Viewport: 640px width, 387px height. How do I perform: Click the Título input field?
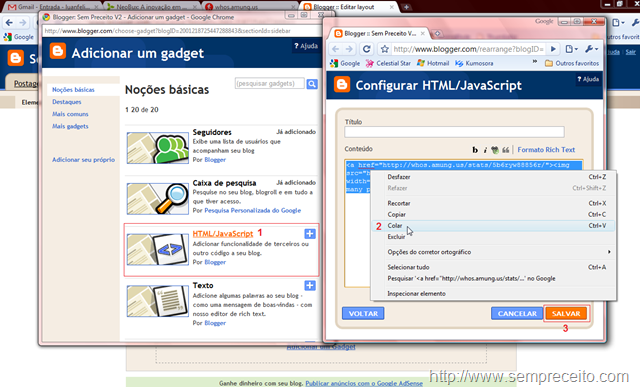coord(454,132)
